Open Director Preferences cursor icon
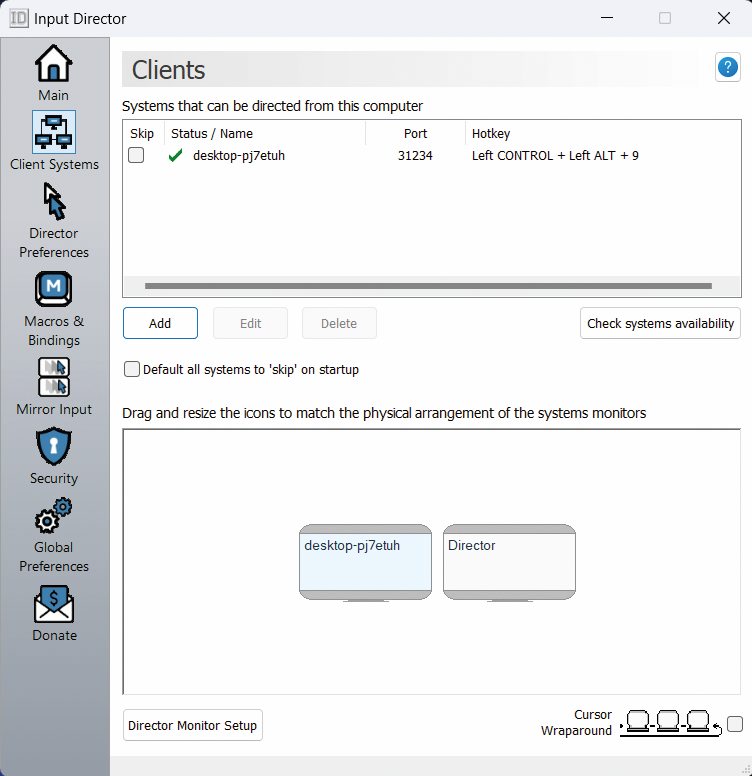 point(54,201)
